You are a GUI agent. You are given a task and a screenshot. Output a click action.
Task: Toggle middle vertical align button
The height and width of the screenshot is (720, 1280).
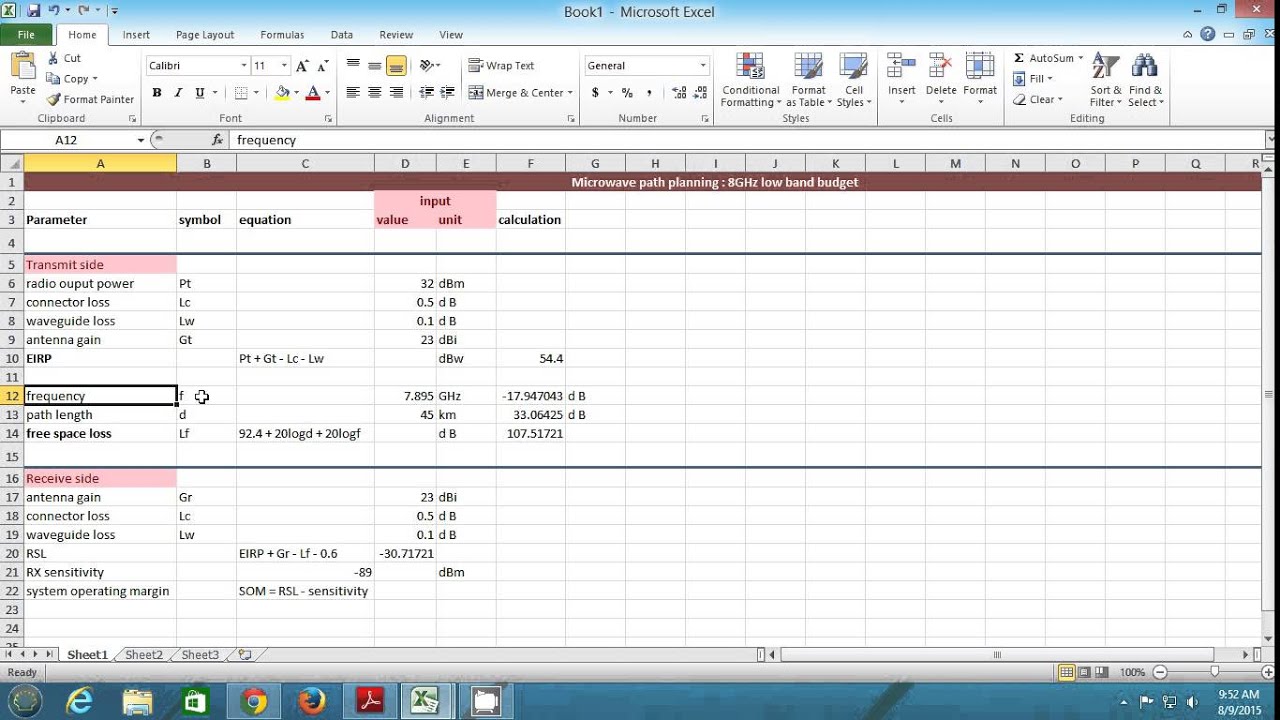(374, 65)
